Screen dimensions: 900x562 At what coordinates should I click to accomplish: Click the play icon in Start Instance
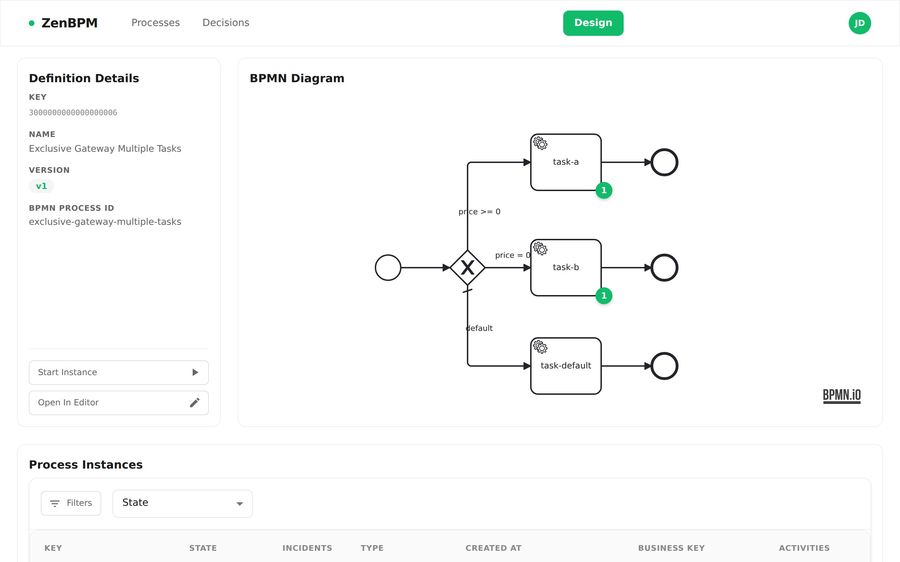pos(195,372)
